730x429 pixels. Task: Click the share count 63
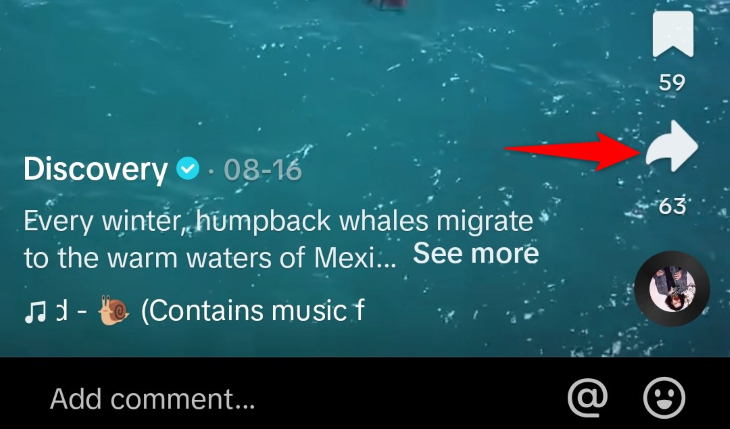point(672,206)
